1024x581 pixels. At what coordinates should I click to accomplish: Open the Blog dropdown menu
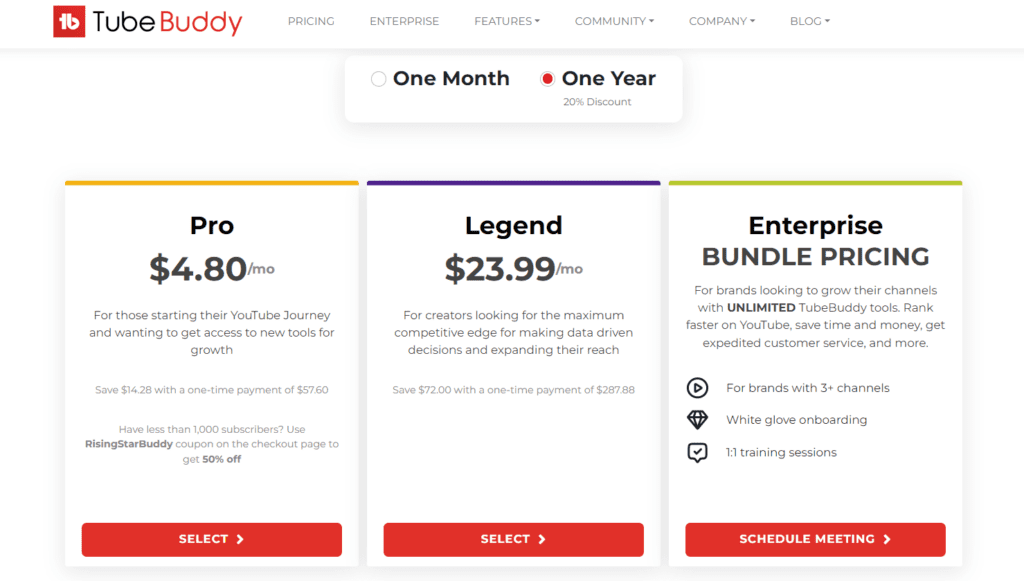(x=809, y=21)
